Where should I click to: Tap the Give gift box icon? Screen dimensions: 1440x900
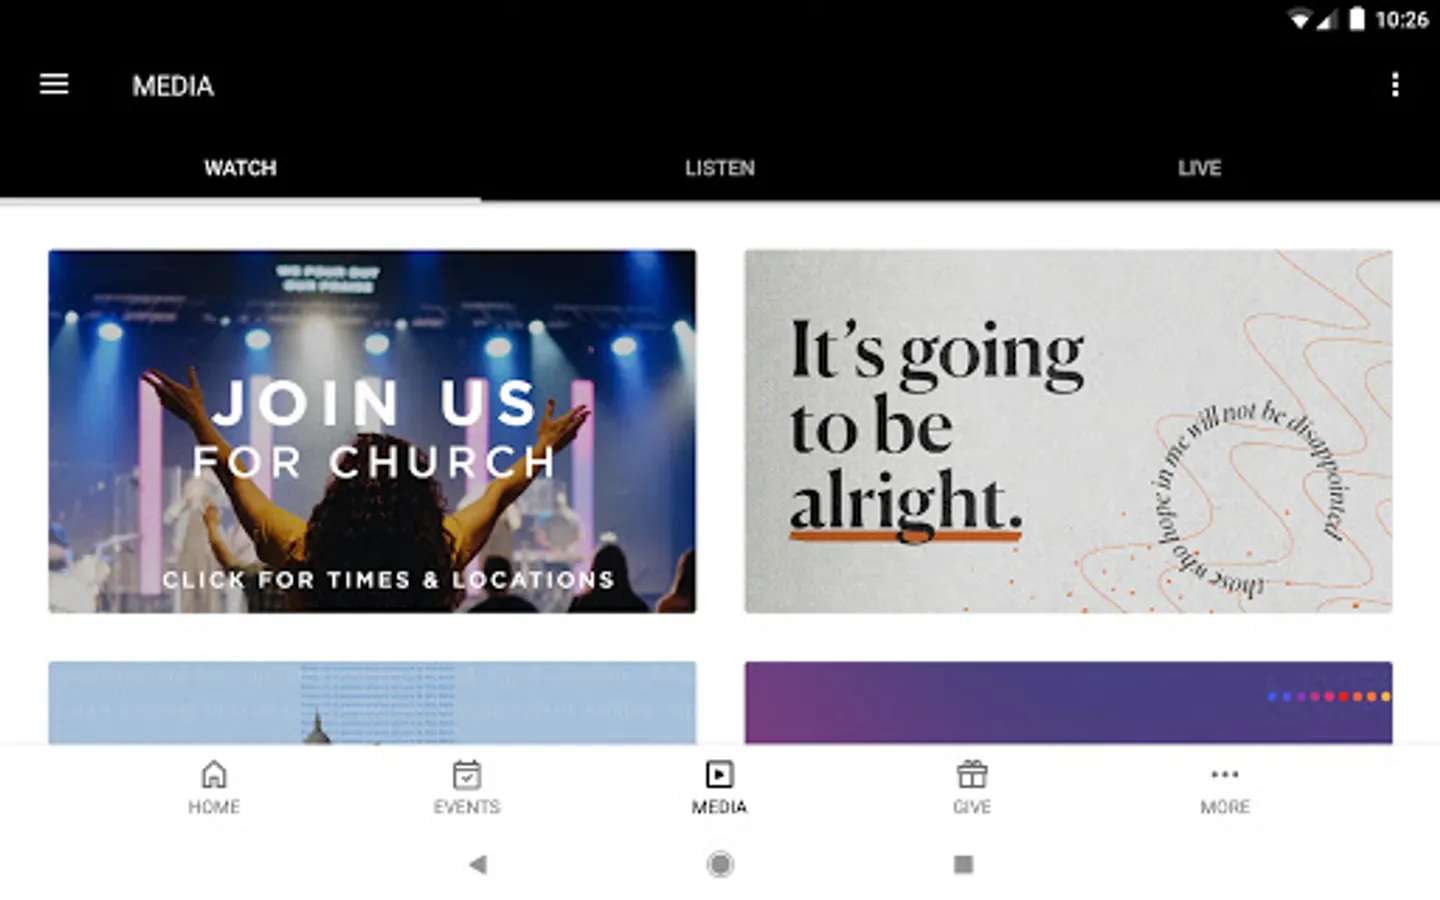pos(972,774)
